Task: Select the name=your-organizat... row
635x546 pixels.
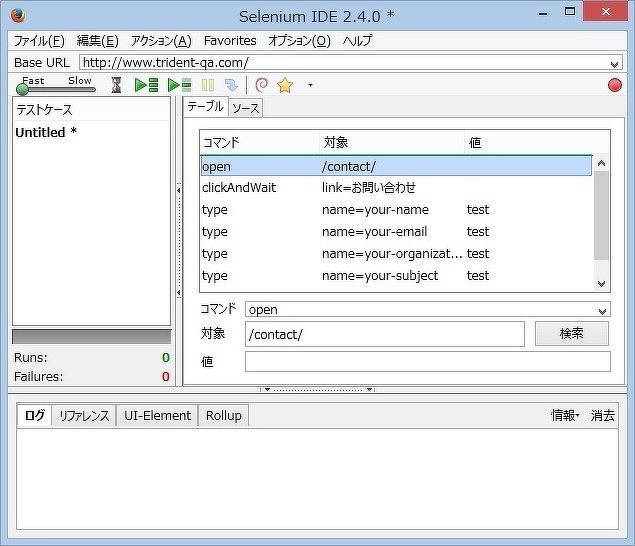Action: (396, 254)
